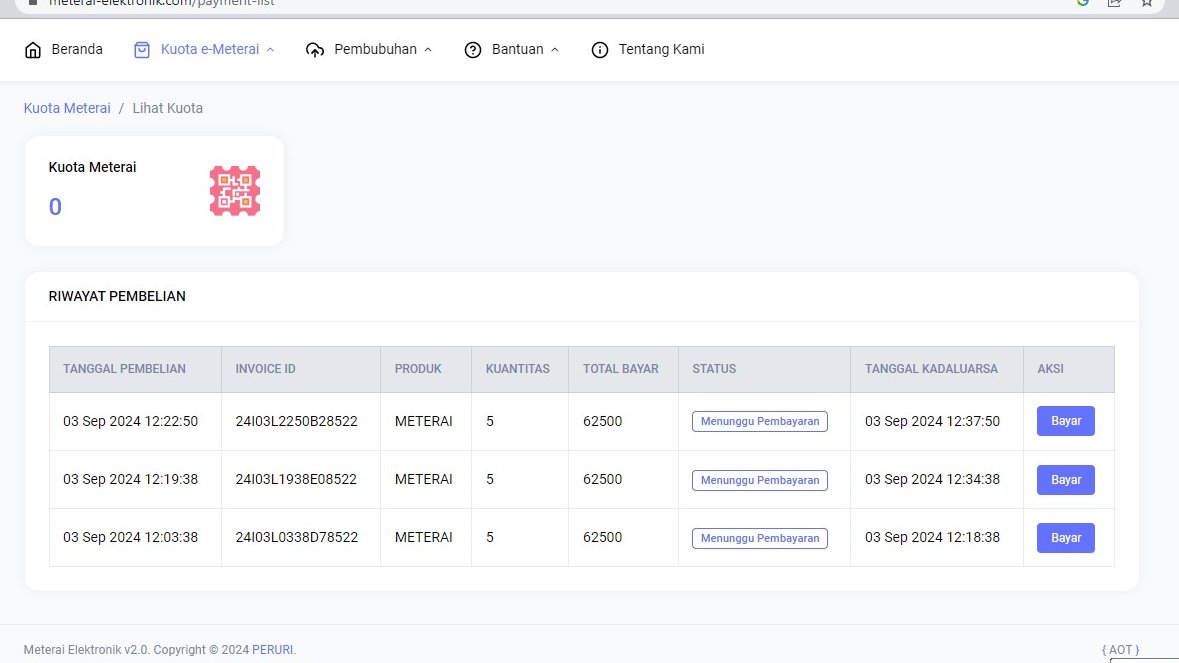Expand the Bantuan dropdown chevron
This screenshot has width=1179, height=663.
pos(555,50)
